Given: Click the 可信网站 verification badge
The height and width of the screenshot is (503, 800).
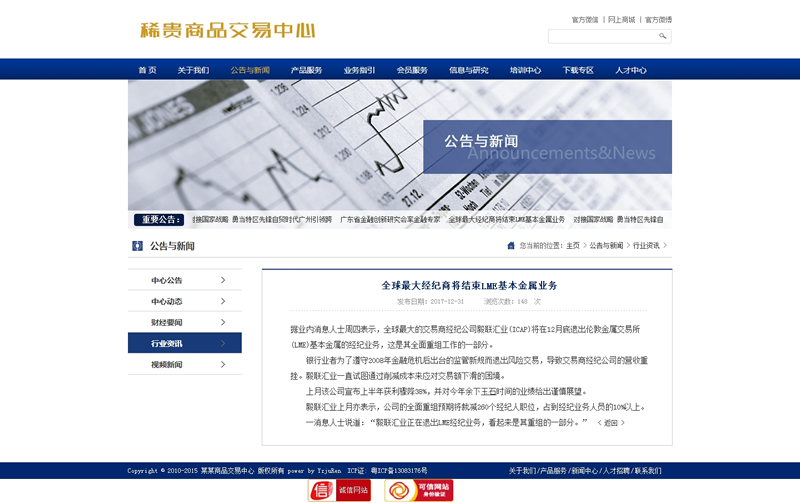Looking at the screenshot, I should click(418, 490).
